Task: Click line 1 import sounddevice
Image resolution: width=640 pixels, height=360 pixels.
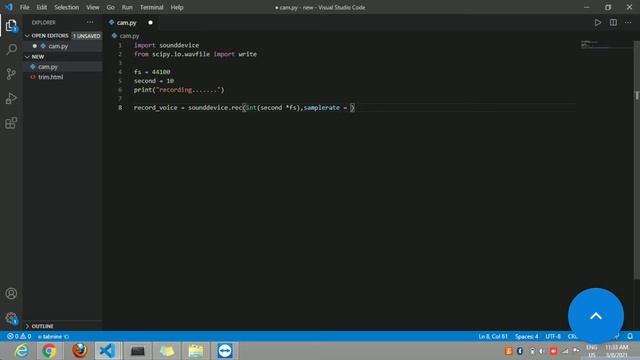Action: (167, 45)
